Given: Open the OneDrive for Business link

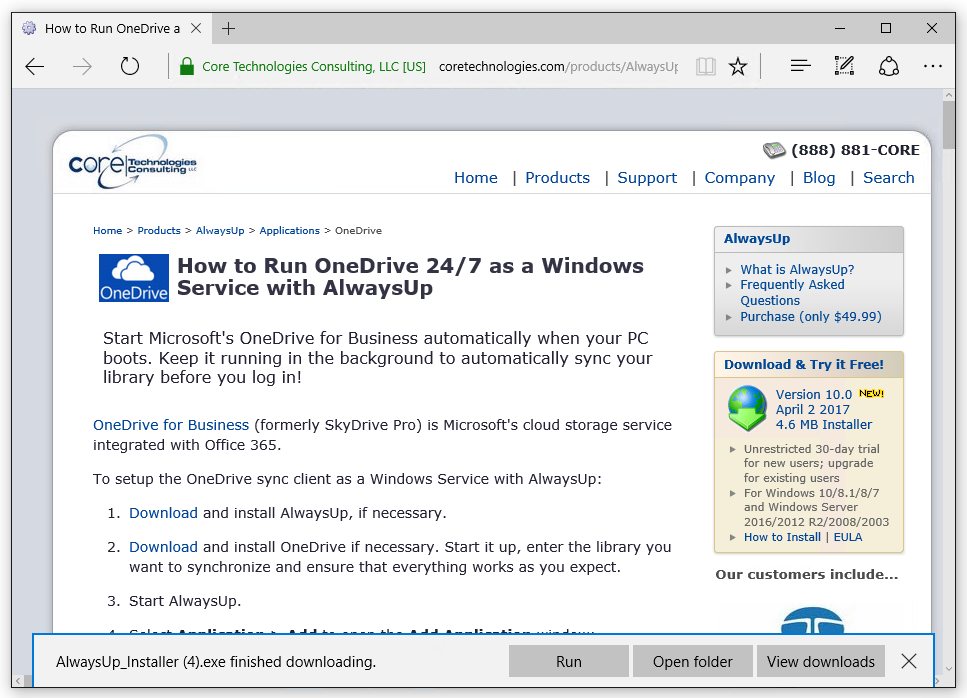Looking at the screenshot, I should 171,425.
